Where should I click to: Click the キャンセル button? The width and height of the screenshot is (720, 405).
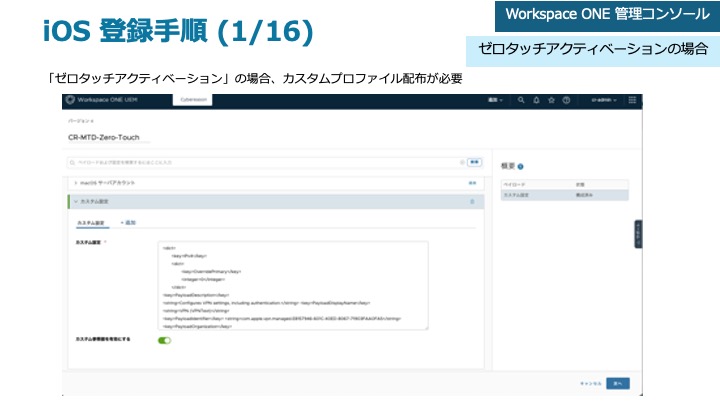tap(591, 383)
